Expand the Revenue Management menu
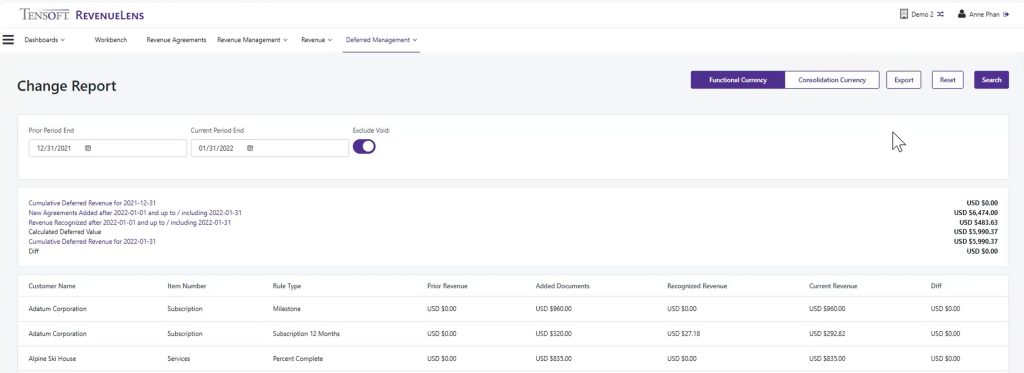 (x=252, y=40)
